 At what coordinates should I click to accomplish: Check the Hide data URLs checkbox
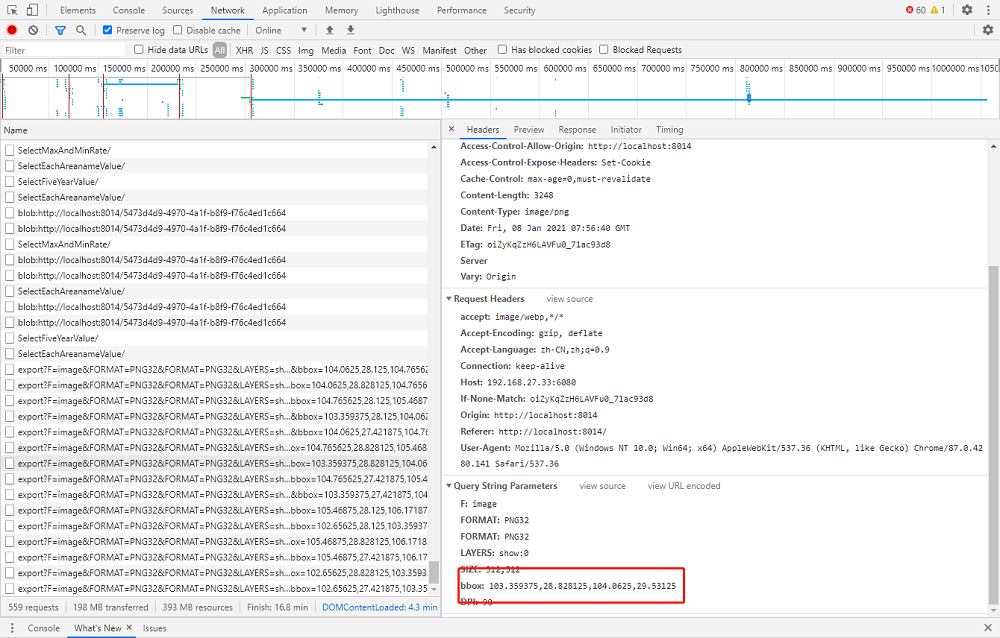[138, 49]
